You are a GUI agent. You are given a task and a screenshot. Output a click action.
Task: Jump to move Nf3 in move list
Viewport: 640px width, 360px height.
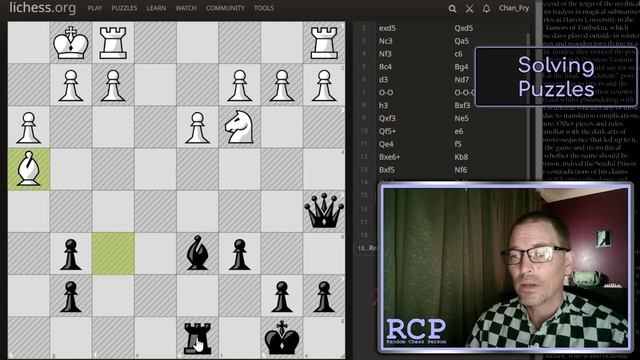tap(385, 54)
